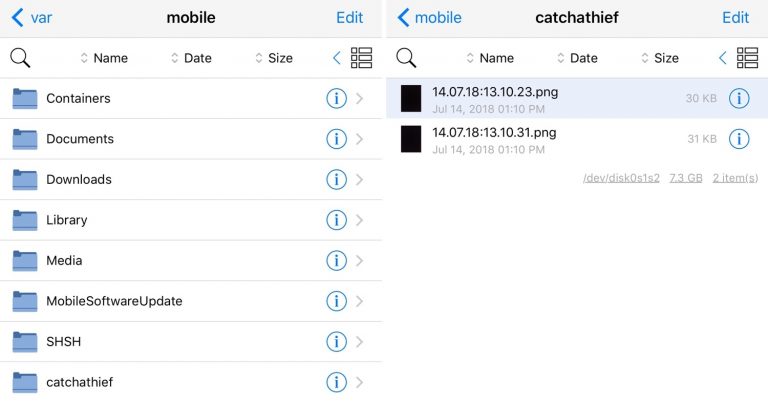Screen dimensions: 768x402
Task: Show info for 14.07.18:13.10.23.png
Action: [739, 98]
